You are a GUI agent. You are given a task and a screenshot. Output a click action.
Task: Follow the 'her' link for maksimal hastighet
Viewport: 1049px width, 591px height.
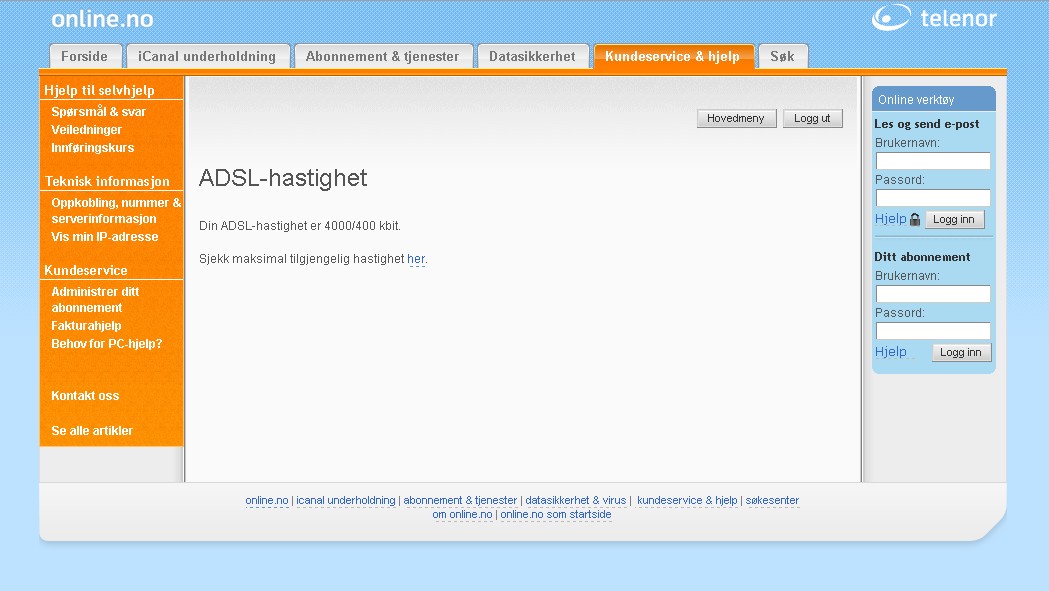pyautogui.click(x=416, y=259)
